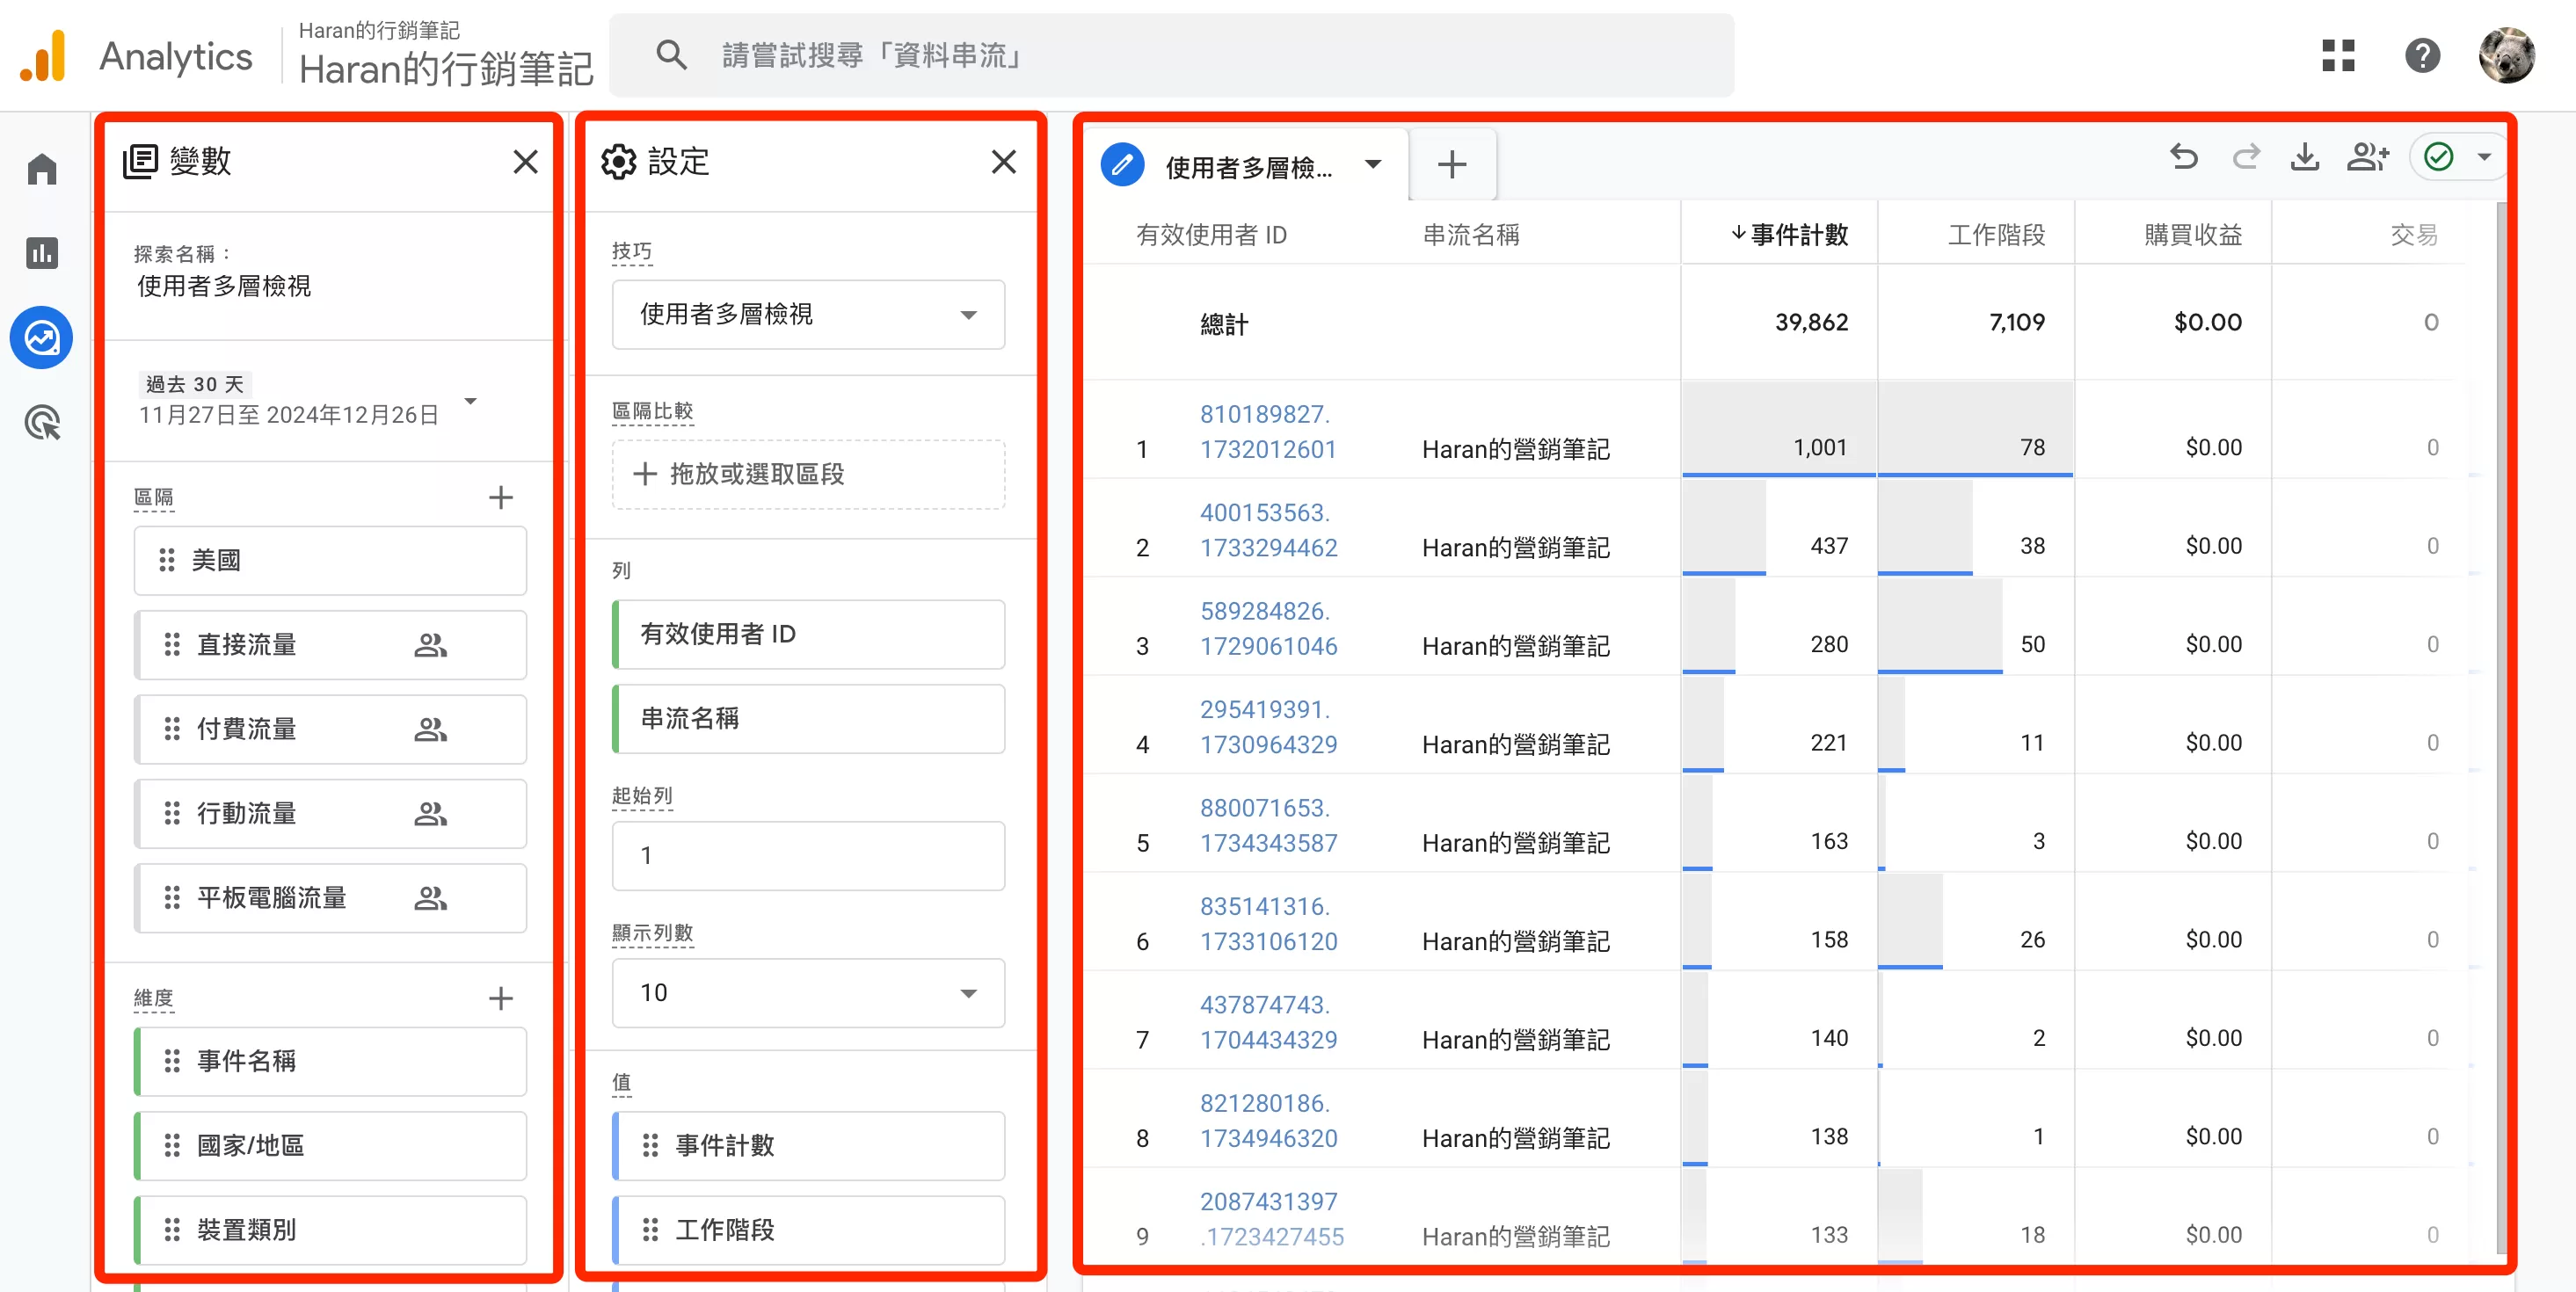Click the total event count 39,862
The width and height of the screenshot is (2576, 1292).
coord(1811,322)
